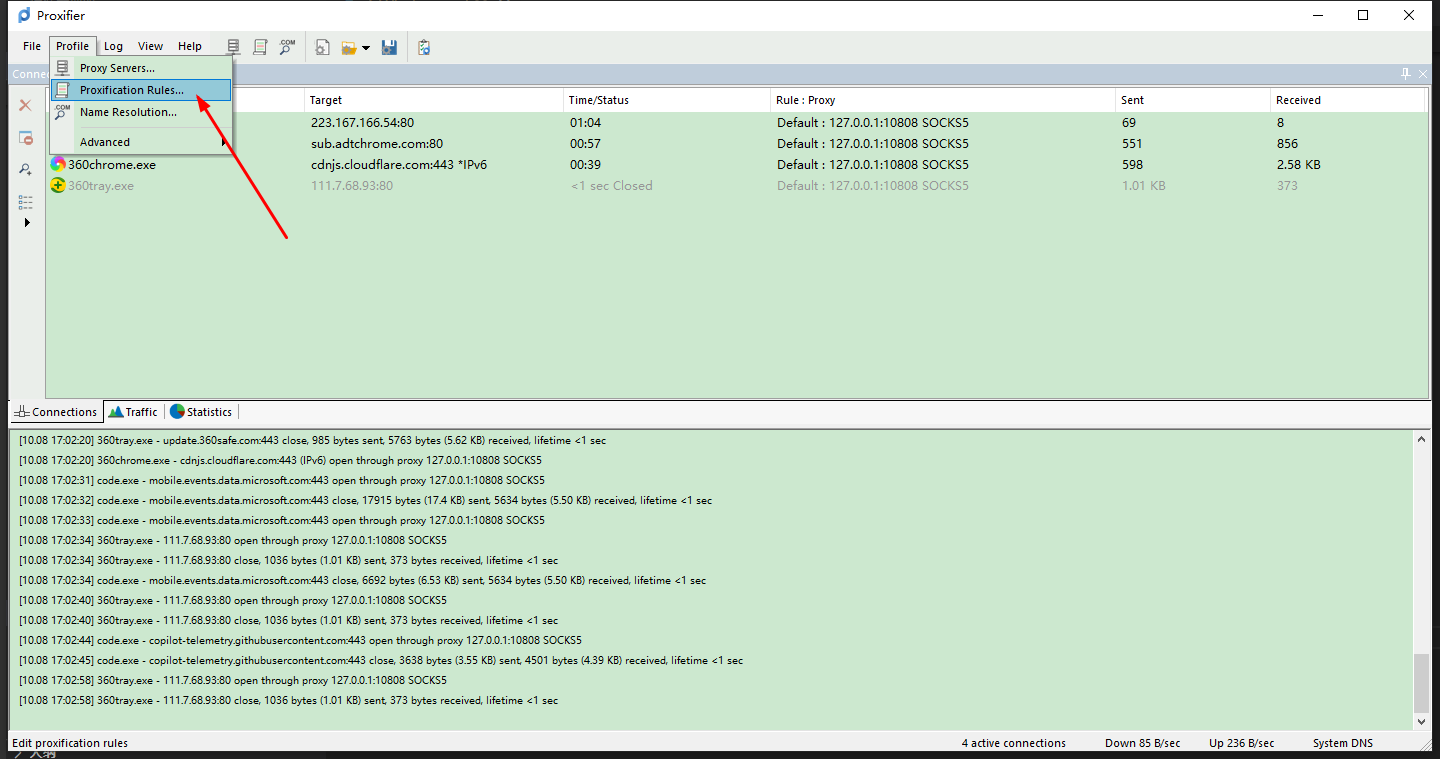This screenshot has width=1440, height=759.
Task: Click the log panel vertical scrollbar down arrow
Action: tap(1421, 721)
